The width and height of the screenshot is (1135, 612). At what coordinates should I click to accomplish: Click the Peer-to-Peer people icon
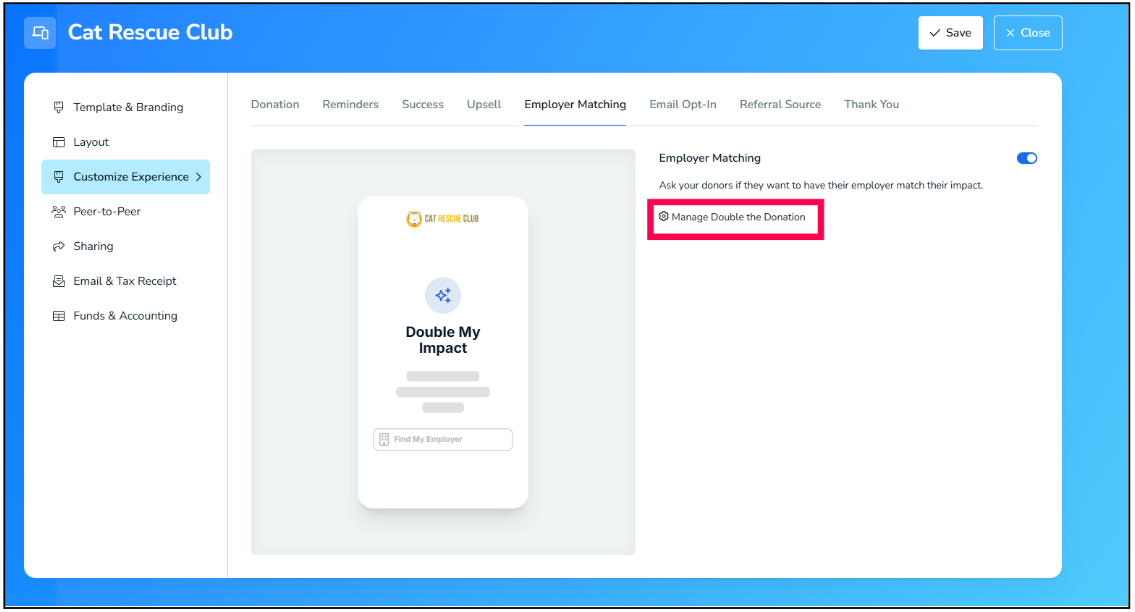point(59,212)
